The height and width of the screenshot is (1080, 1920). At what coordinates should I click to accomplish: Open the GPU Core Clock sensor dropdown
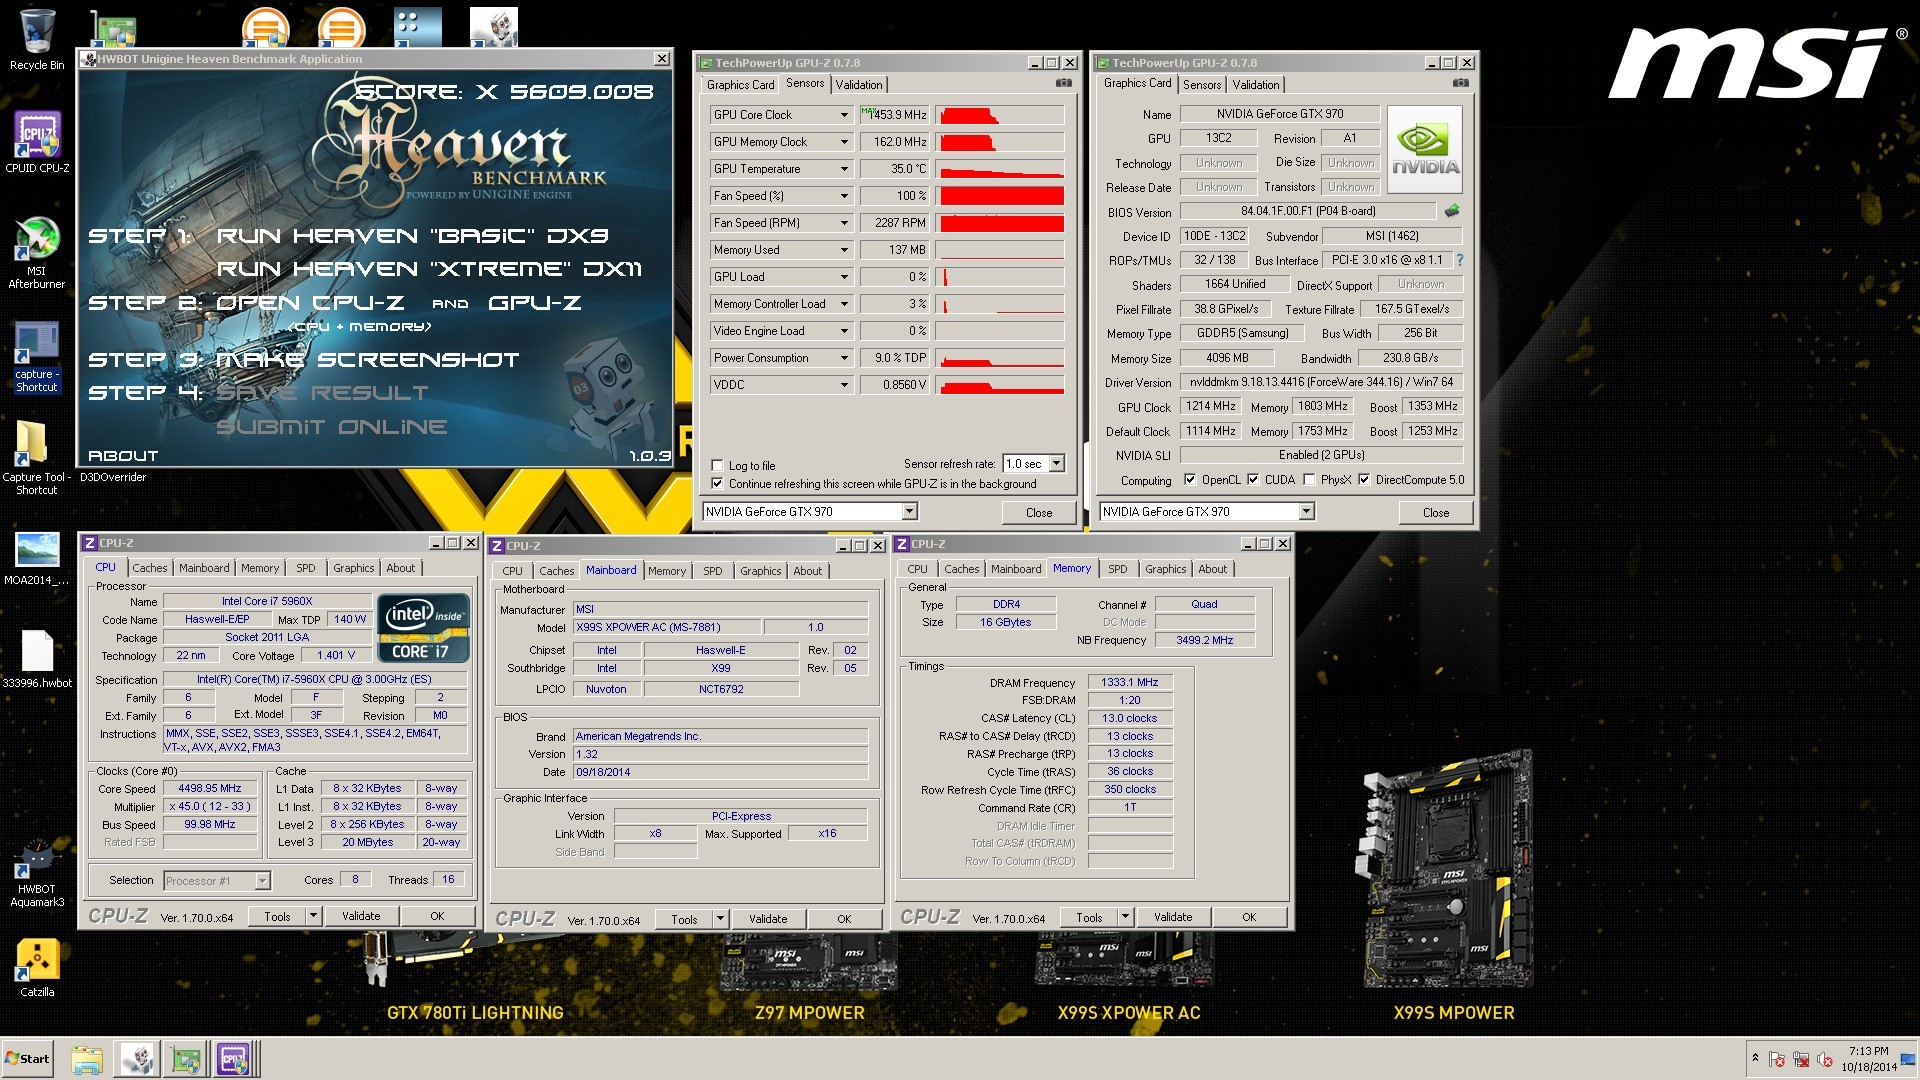coord(844,115)
